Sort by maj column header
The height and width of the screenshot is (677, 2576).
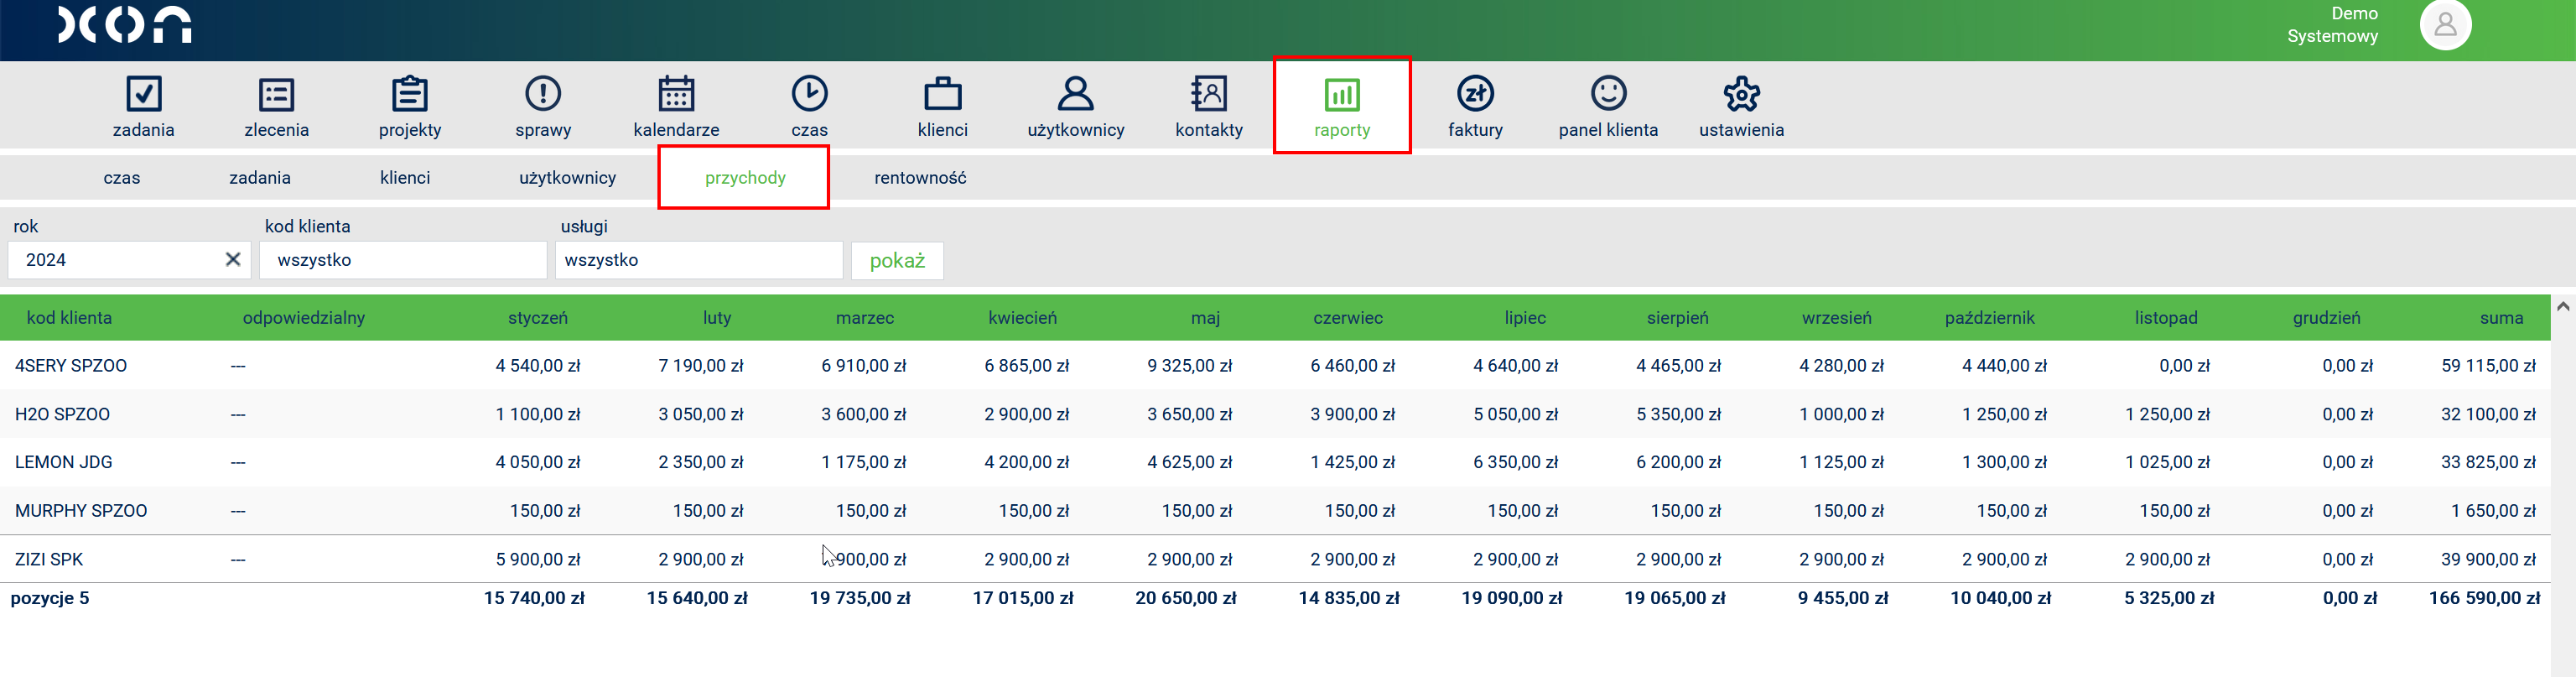(1205, 318)
